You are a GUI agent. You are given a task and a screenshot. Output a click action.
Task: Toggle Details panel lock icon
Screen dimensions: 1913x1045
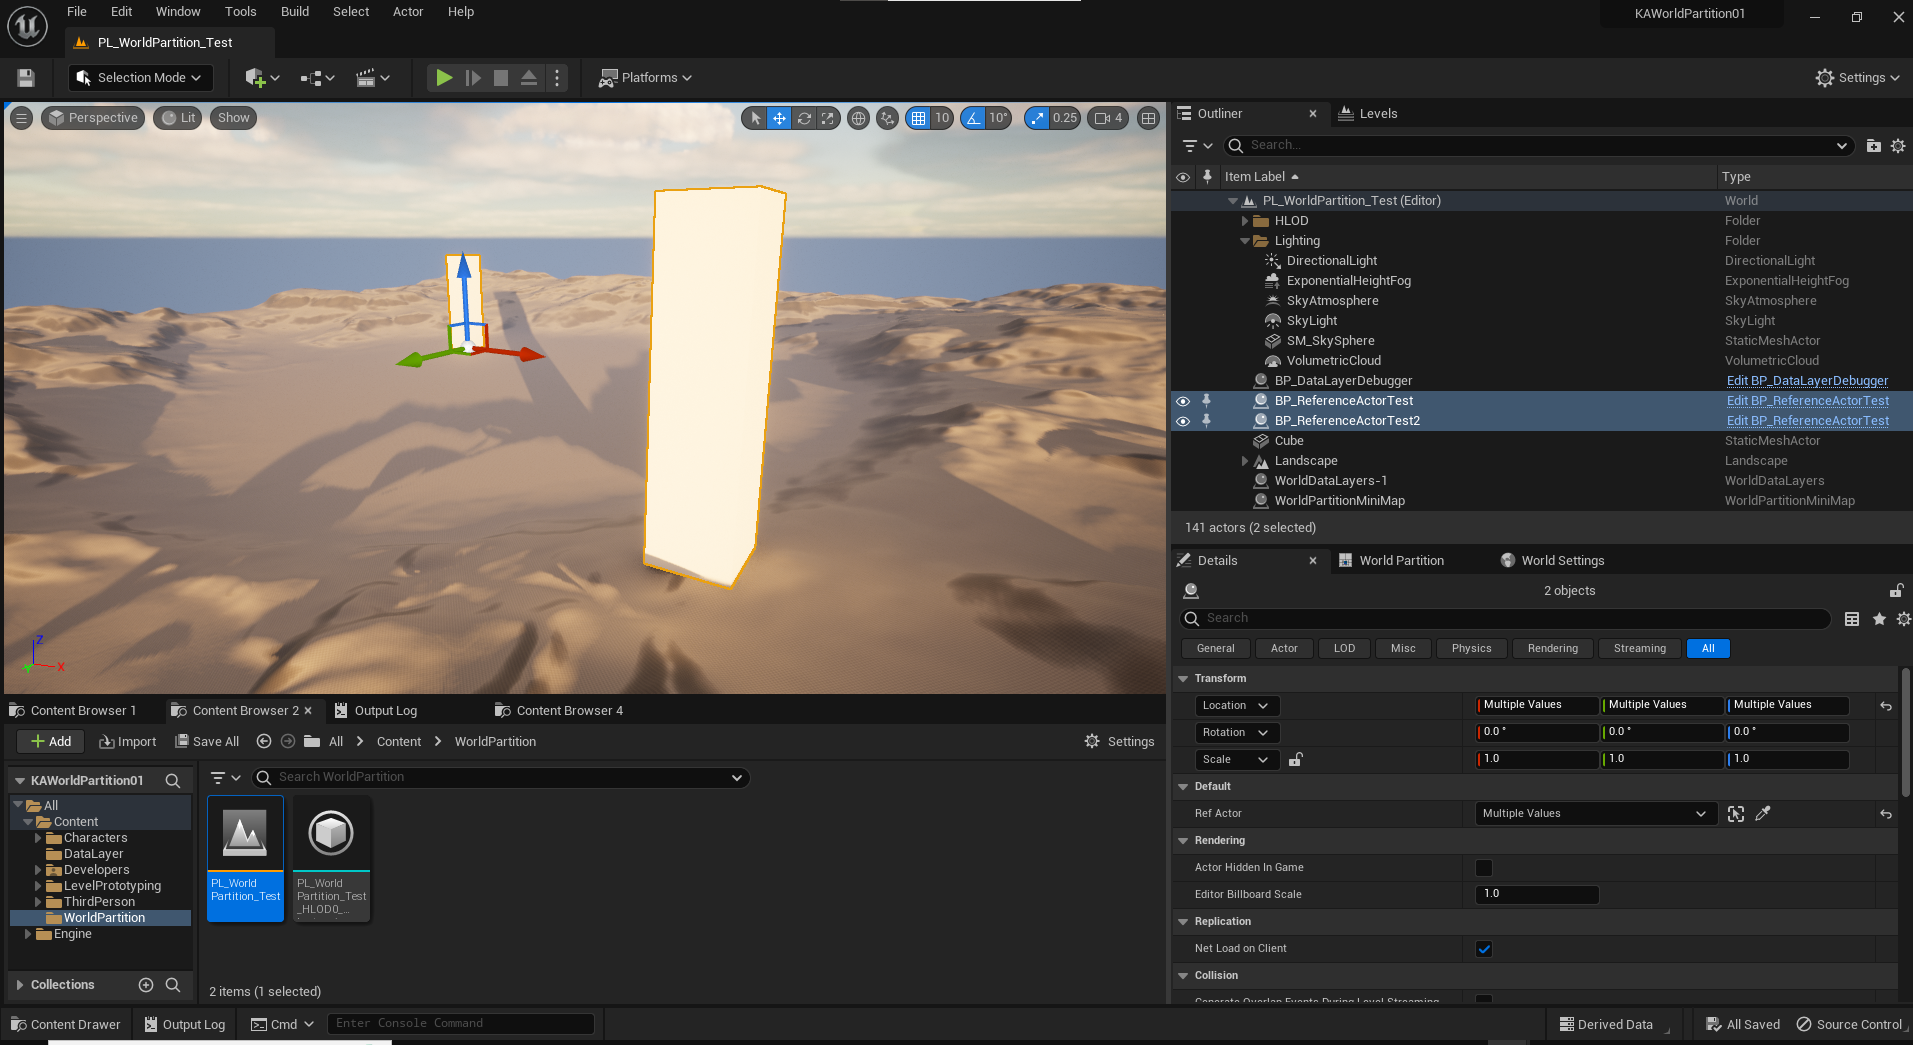(1895, 591)
